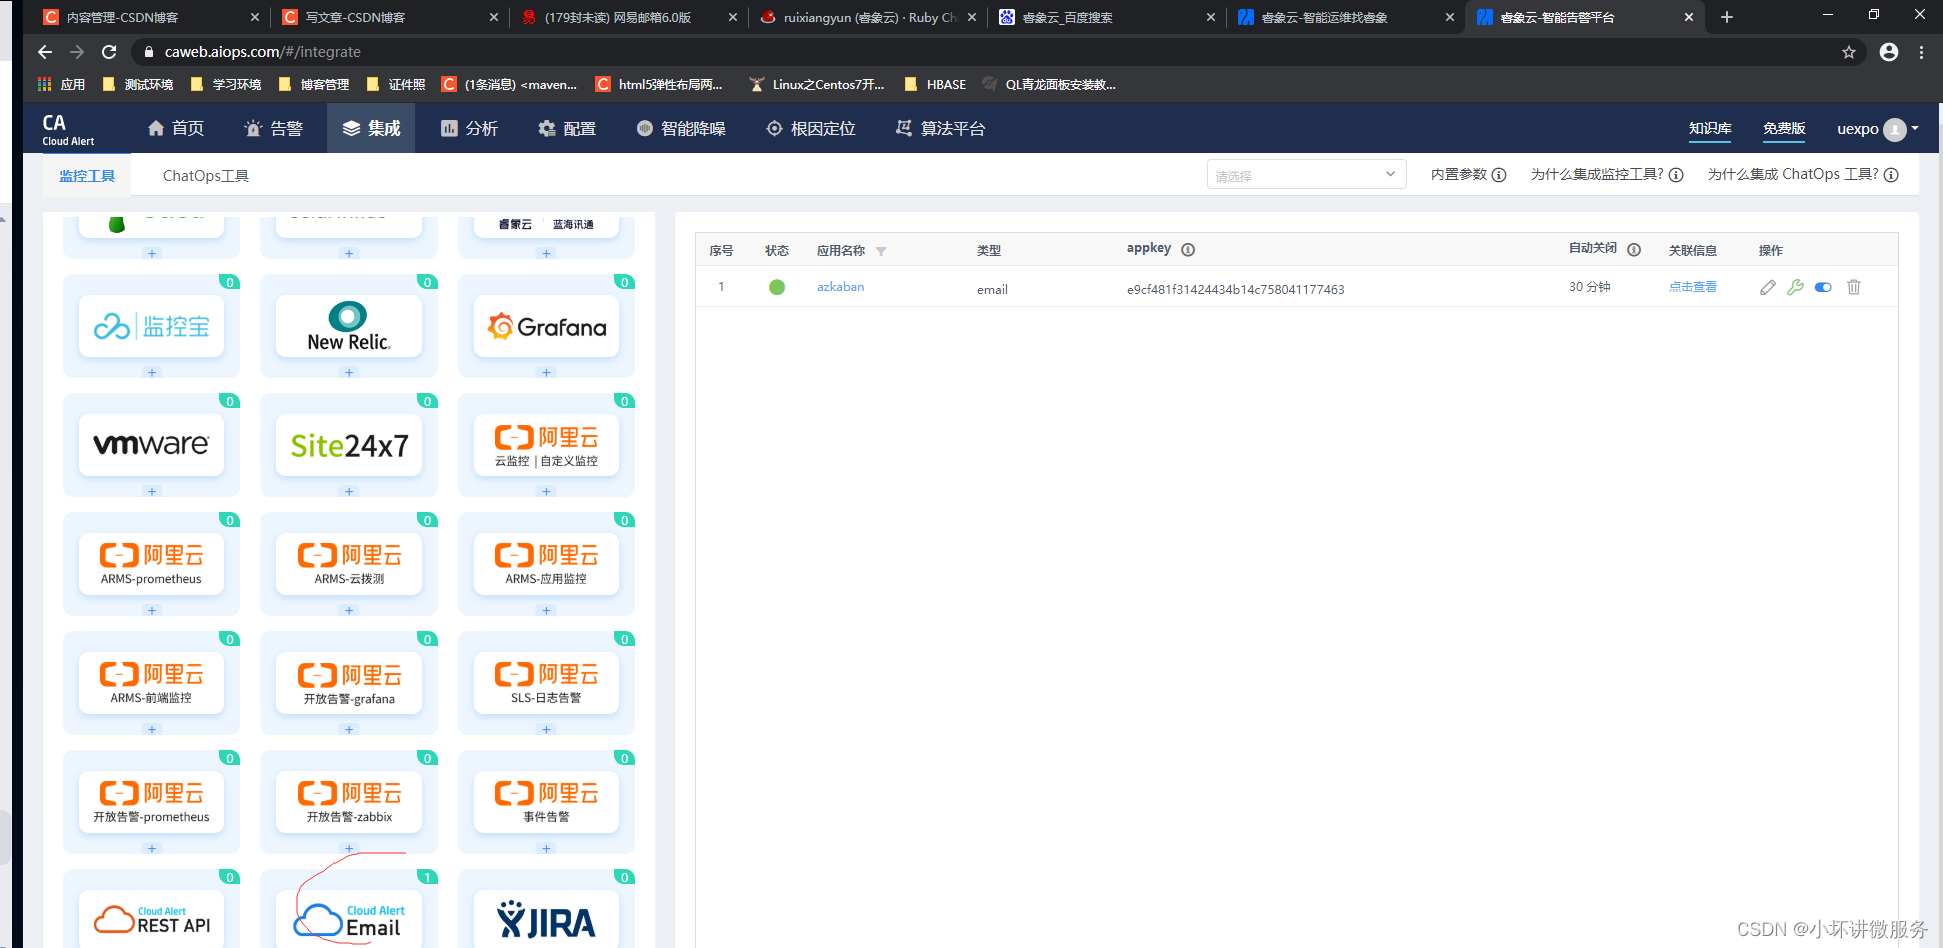Click the browser reload button
The image size is (1943, 948).
[109, 52]
